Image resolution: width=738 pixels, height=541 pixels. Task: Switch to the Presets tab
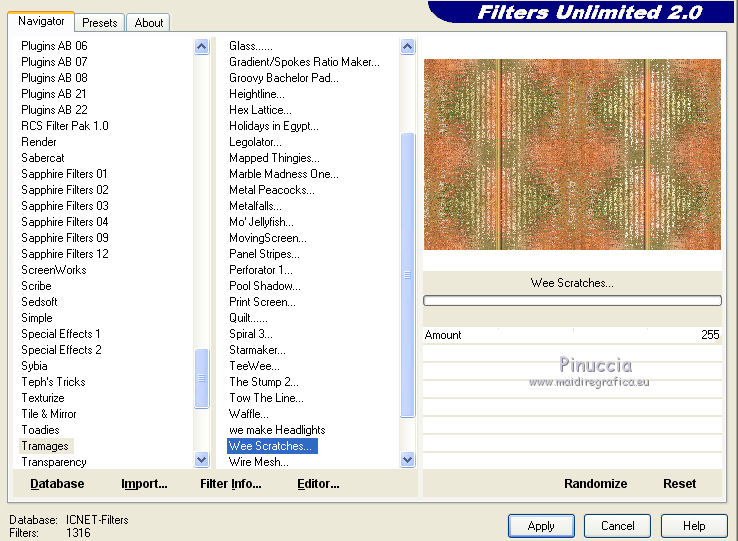(99, 23)
